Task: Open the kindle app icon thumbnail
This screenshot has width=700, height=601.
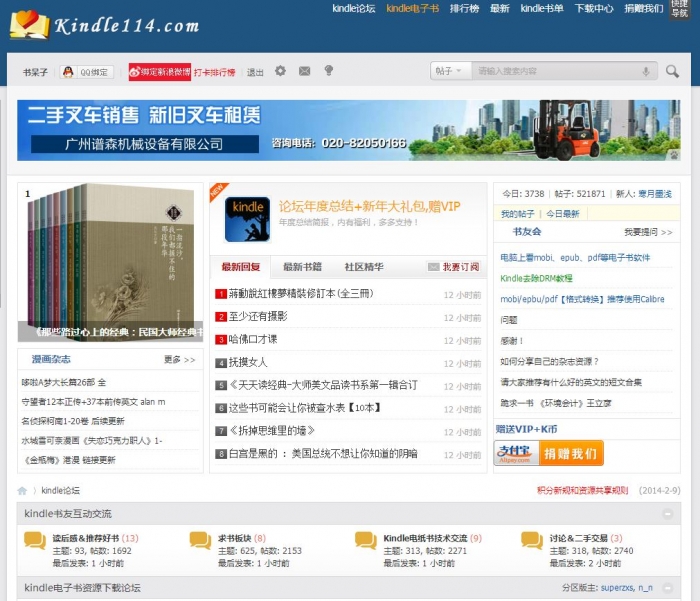Action: [247, 219]
